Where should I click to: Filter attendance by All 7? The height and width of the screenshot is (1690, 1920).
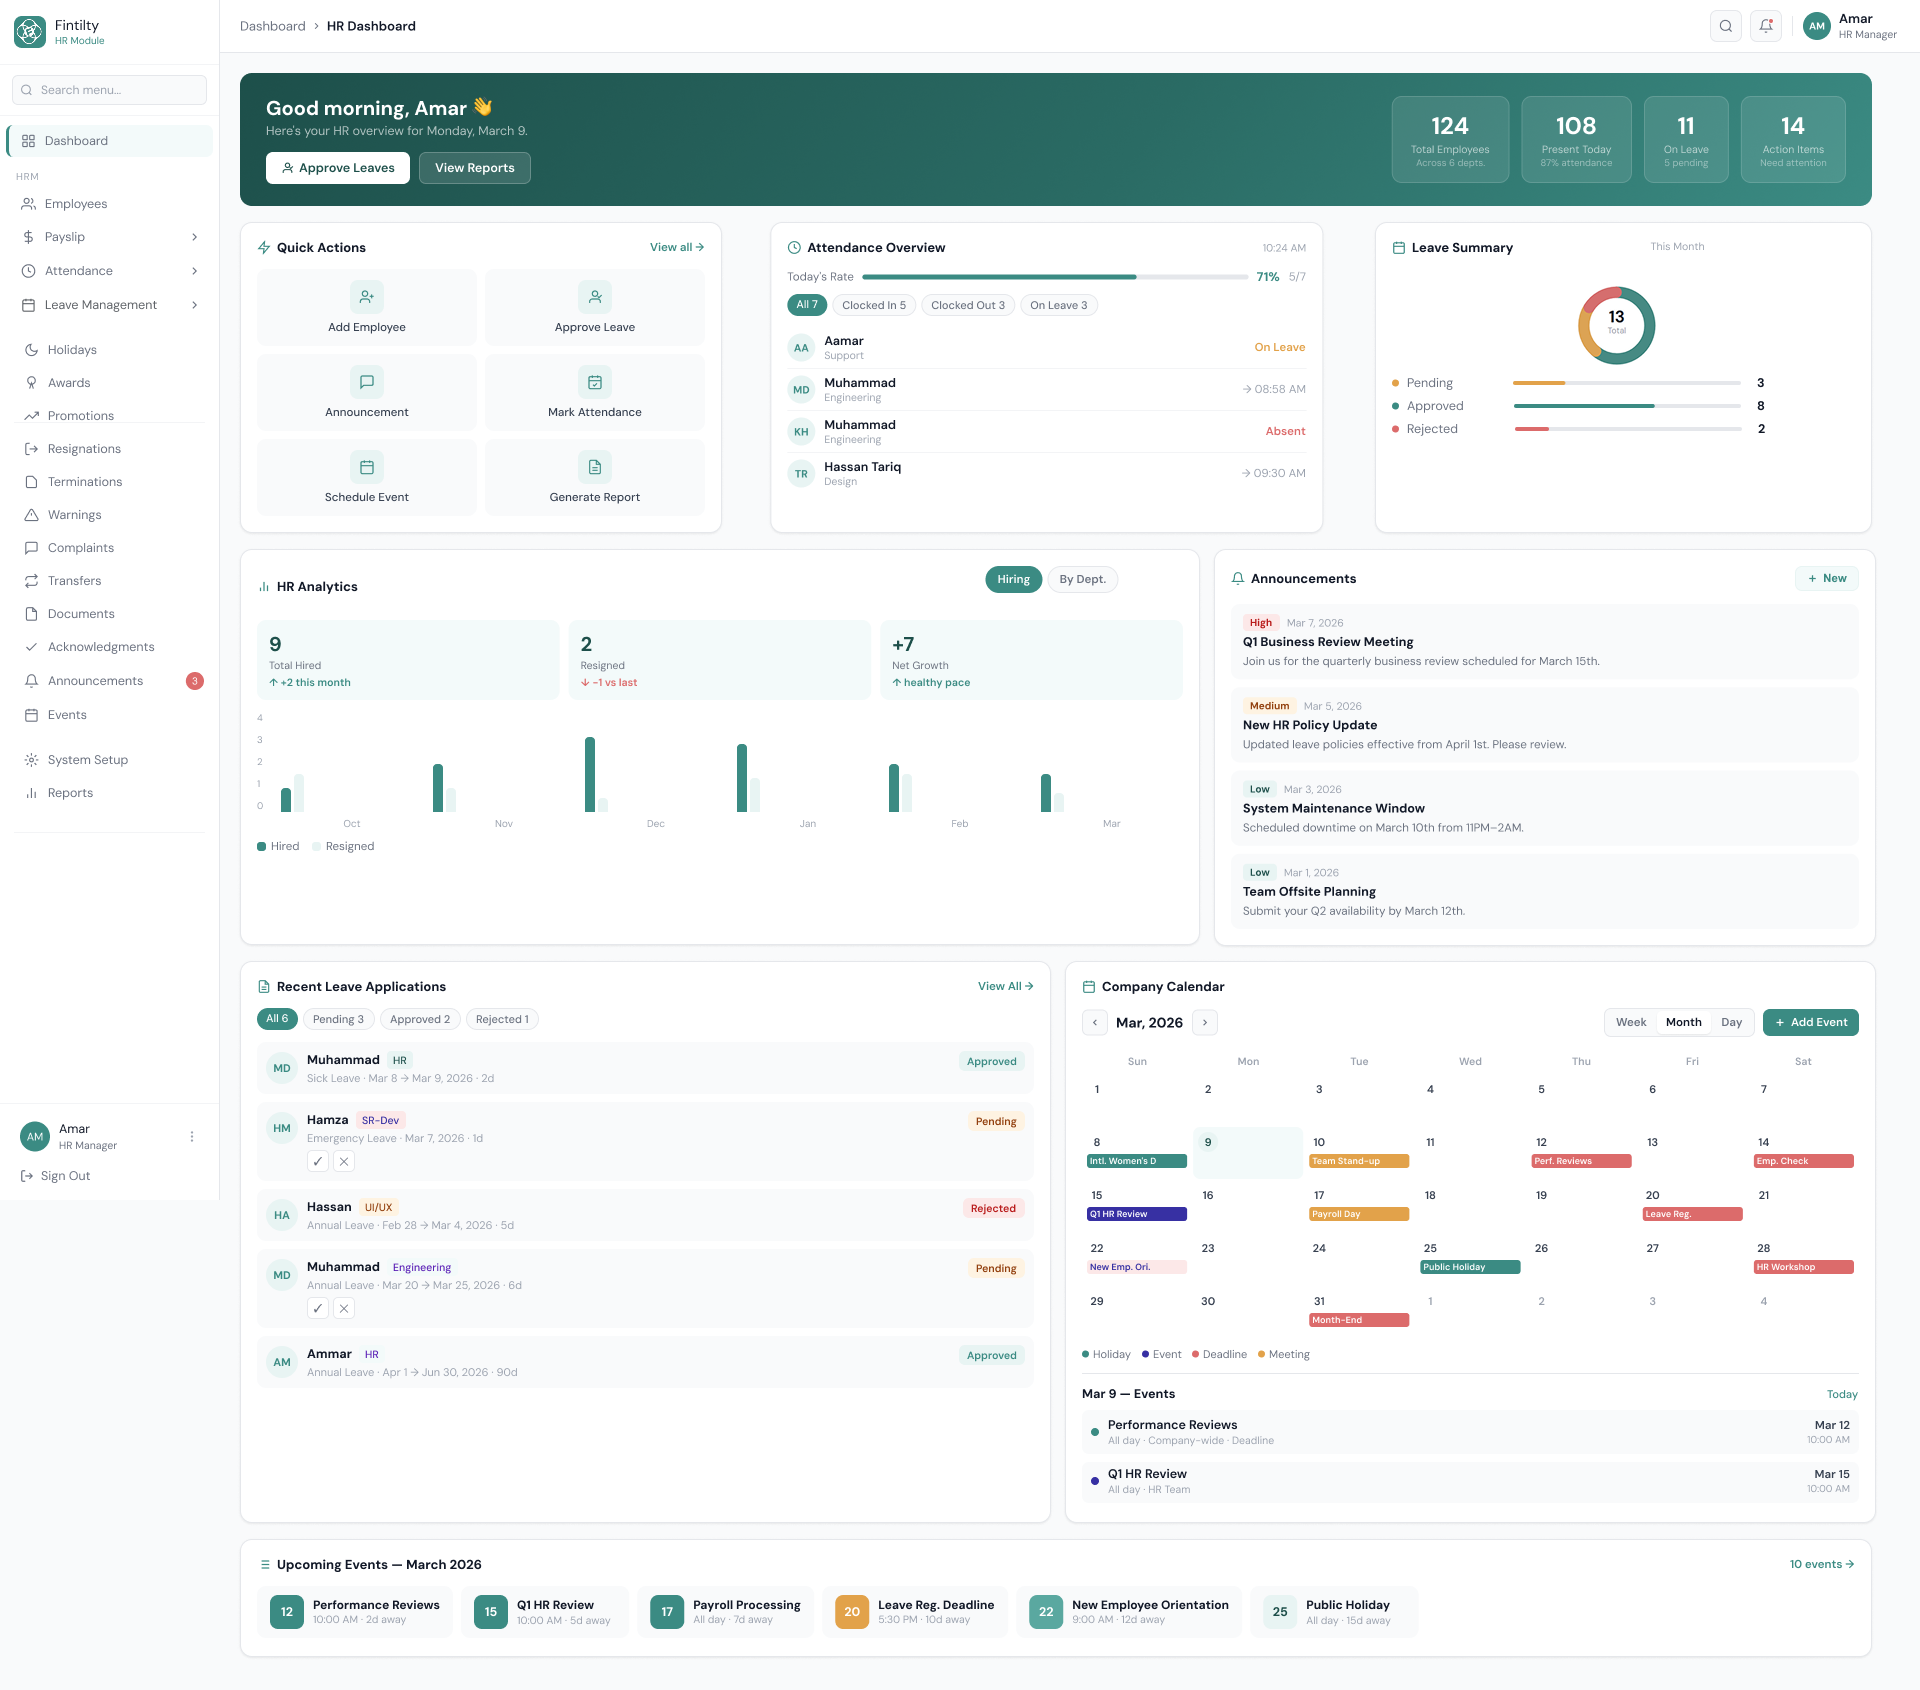click(807, 305)
